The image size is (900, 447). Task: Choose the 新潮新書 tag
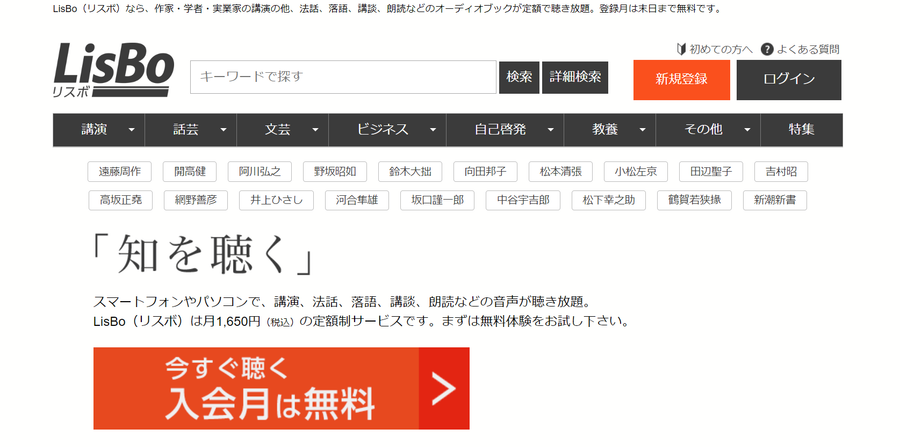tap(775, 201)
